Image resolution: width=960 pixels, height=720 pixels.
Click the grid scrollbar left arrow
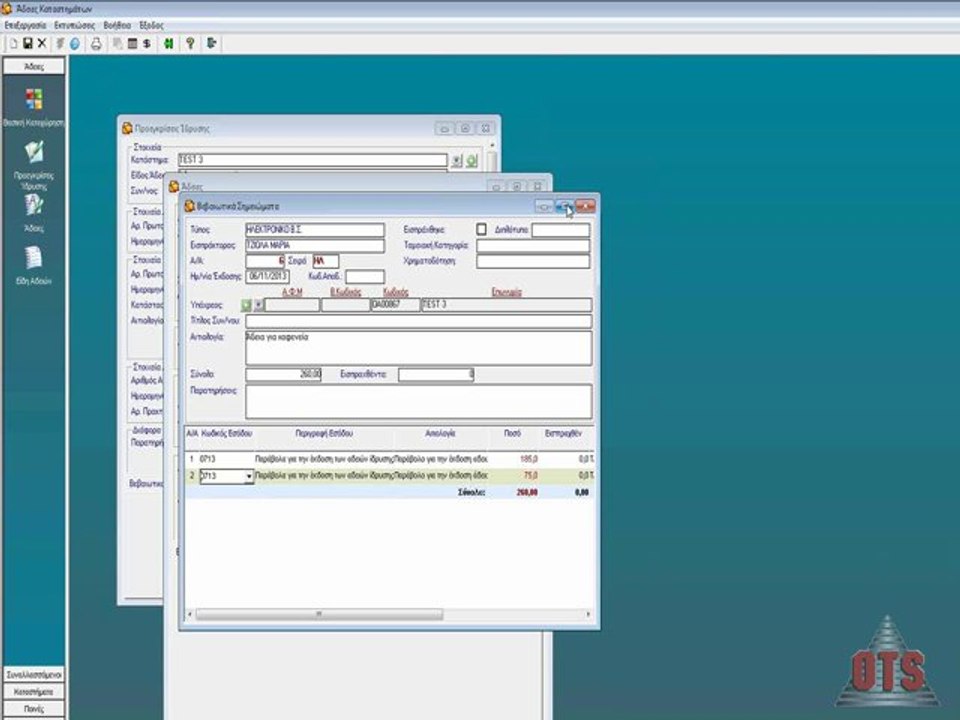190,614
